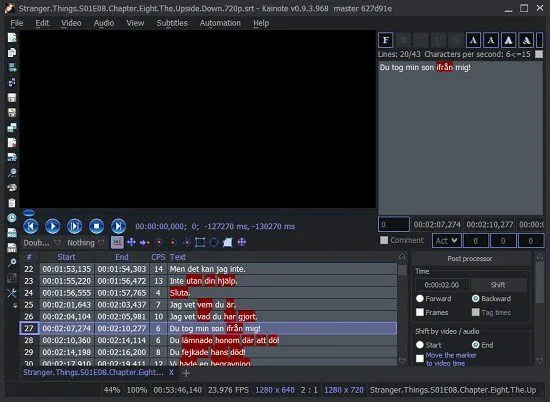Click the first A primary color button
The height and width of the screenshot is (402, 550).
[x=473, y=40]
